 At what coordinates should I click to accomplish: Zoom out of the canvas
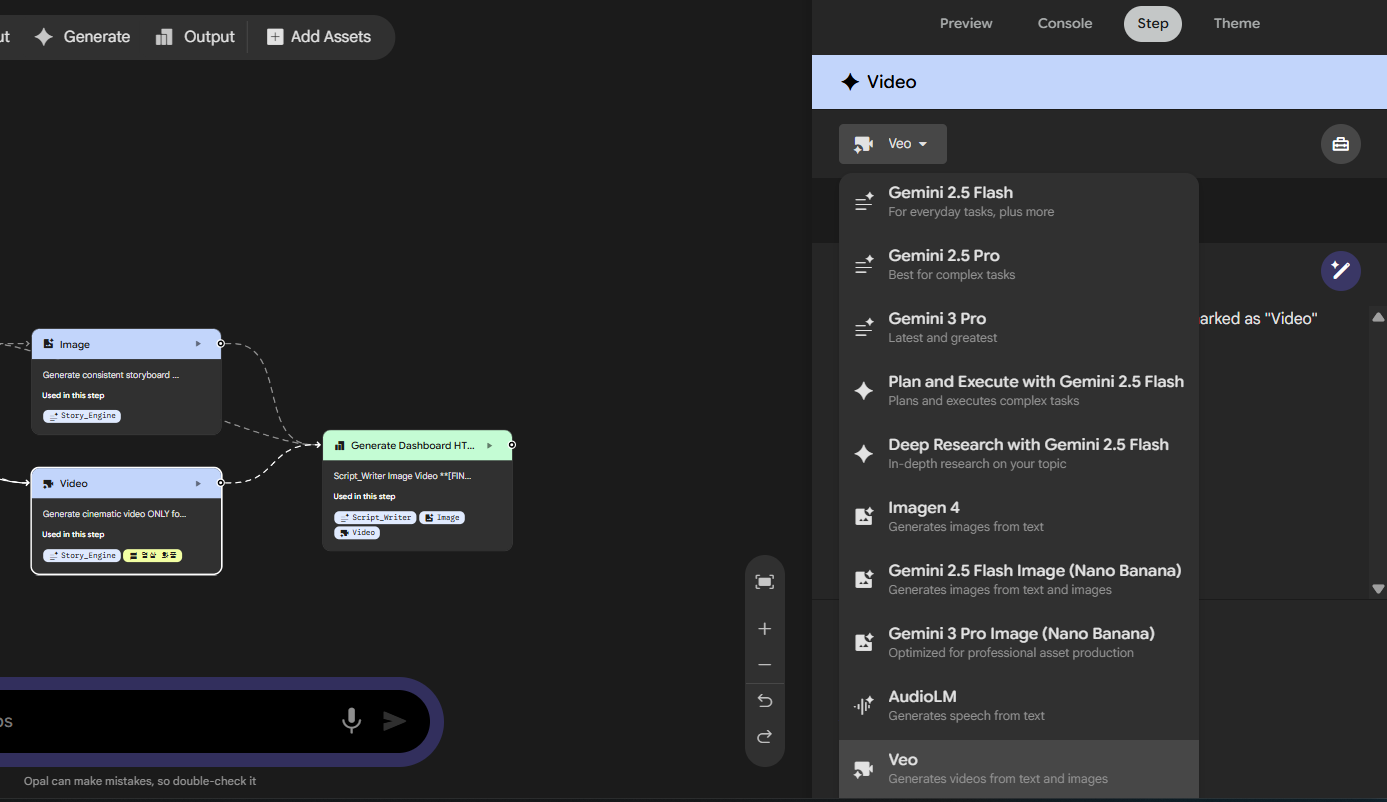pyautogui.click(x=765, y=665)
